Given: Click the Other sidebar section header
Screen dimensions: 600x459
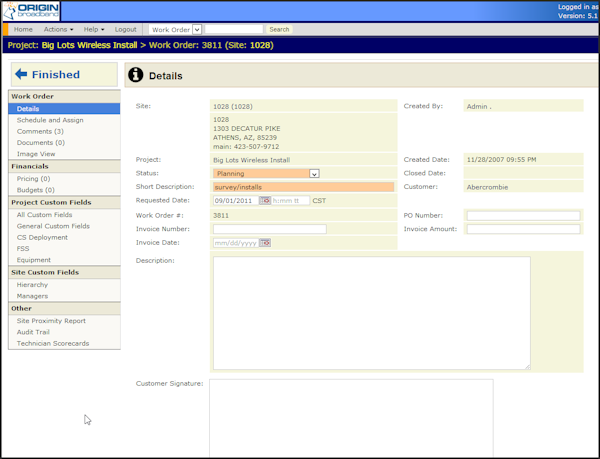Looking at the screenshot, I should pyautogui.click(x=64, y=308).
